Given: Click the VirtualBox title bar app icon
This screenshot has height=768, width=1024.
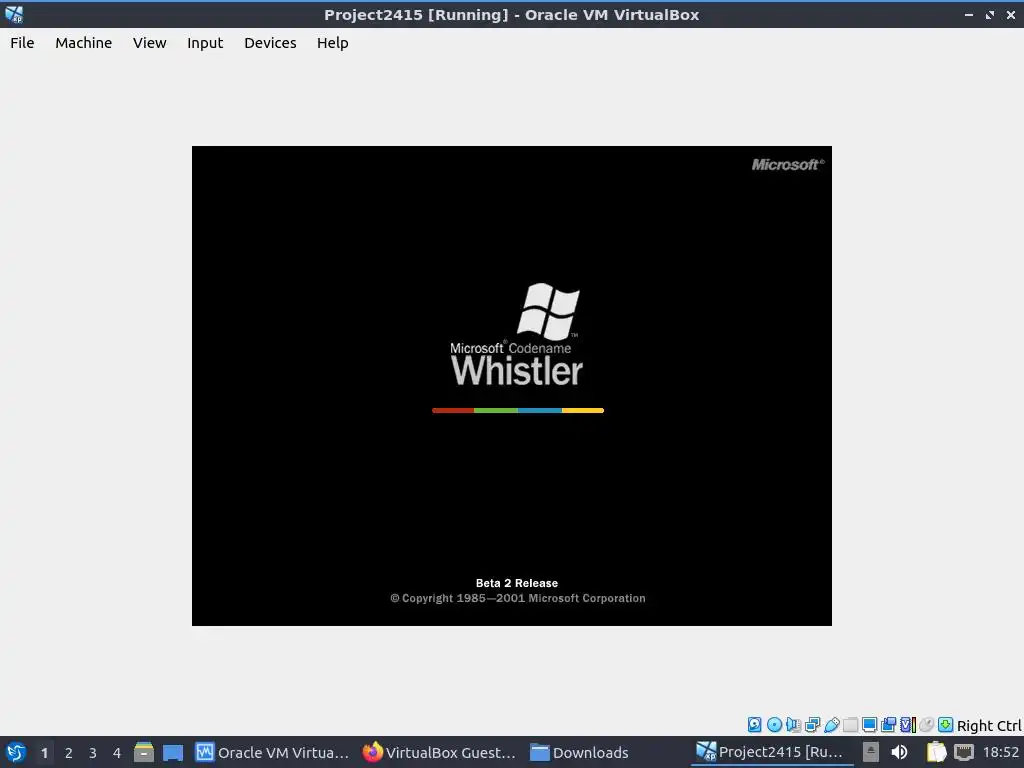Looking at the screenshot, I should [x=14, y=14].
